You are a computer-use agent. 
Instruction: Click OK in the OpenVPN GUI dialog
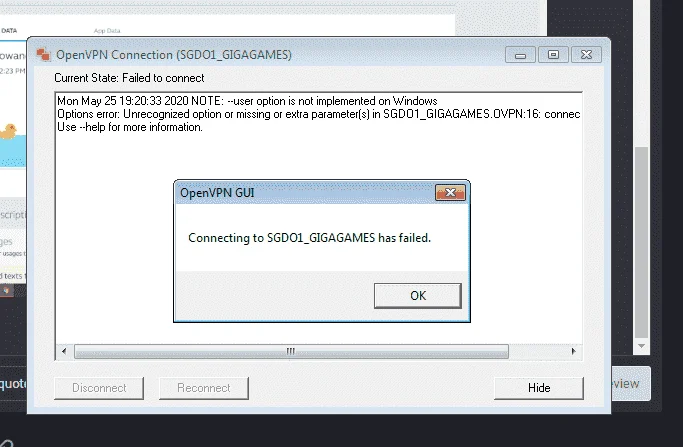click(x=417, y=296)
